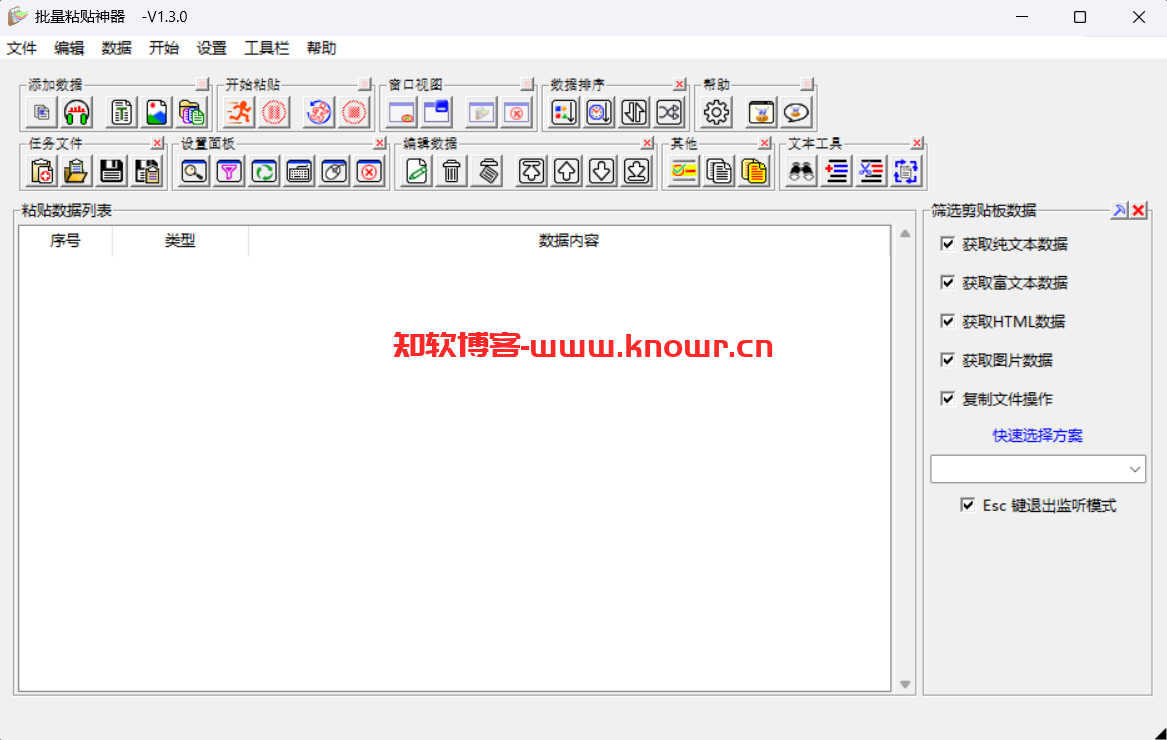Click the floppy disk save icon
The width and height of the screenshot is (1167, 740).
click(x=112, y=171)
